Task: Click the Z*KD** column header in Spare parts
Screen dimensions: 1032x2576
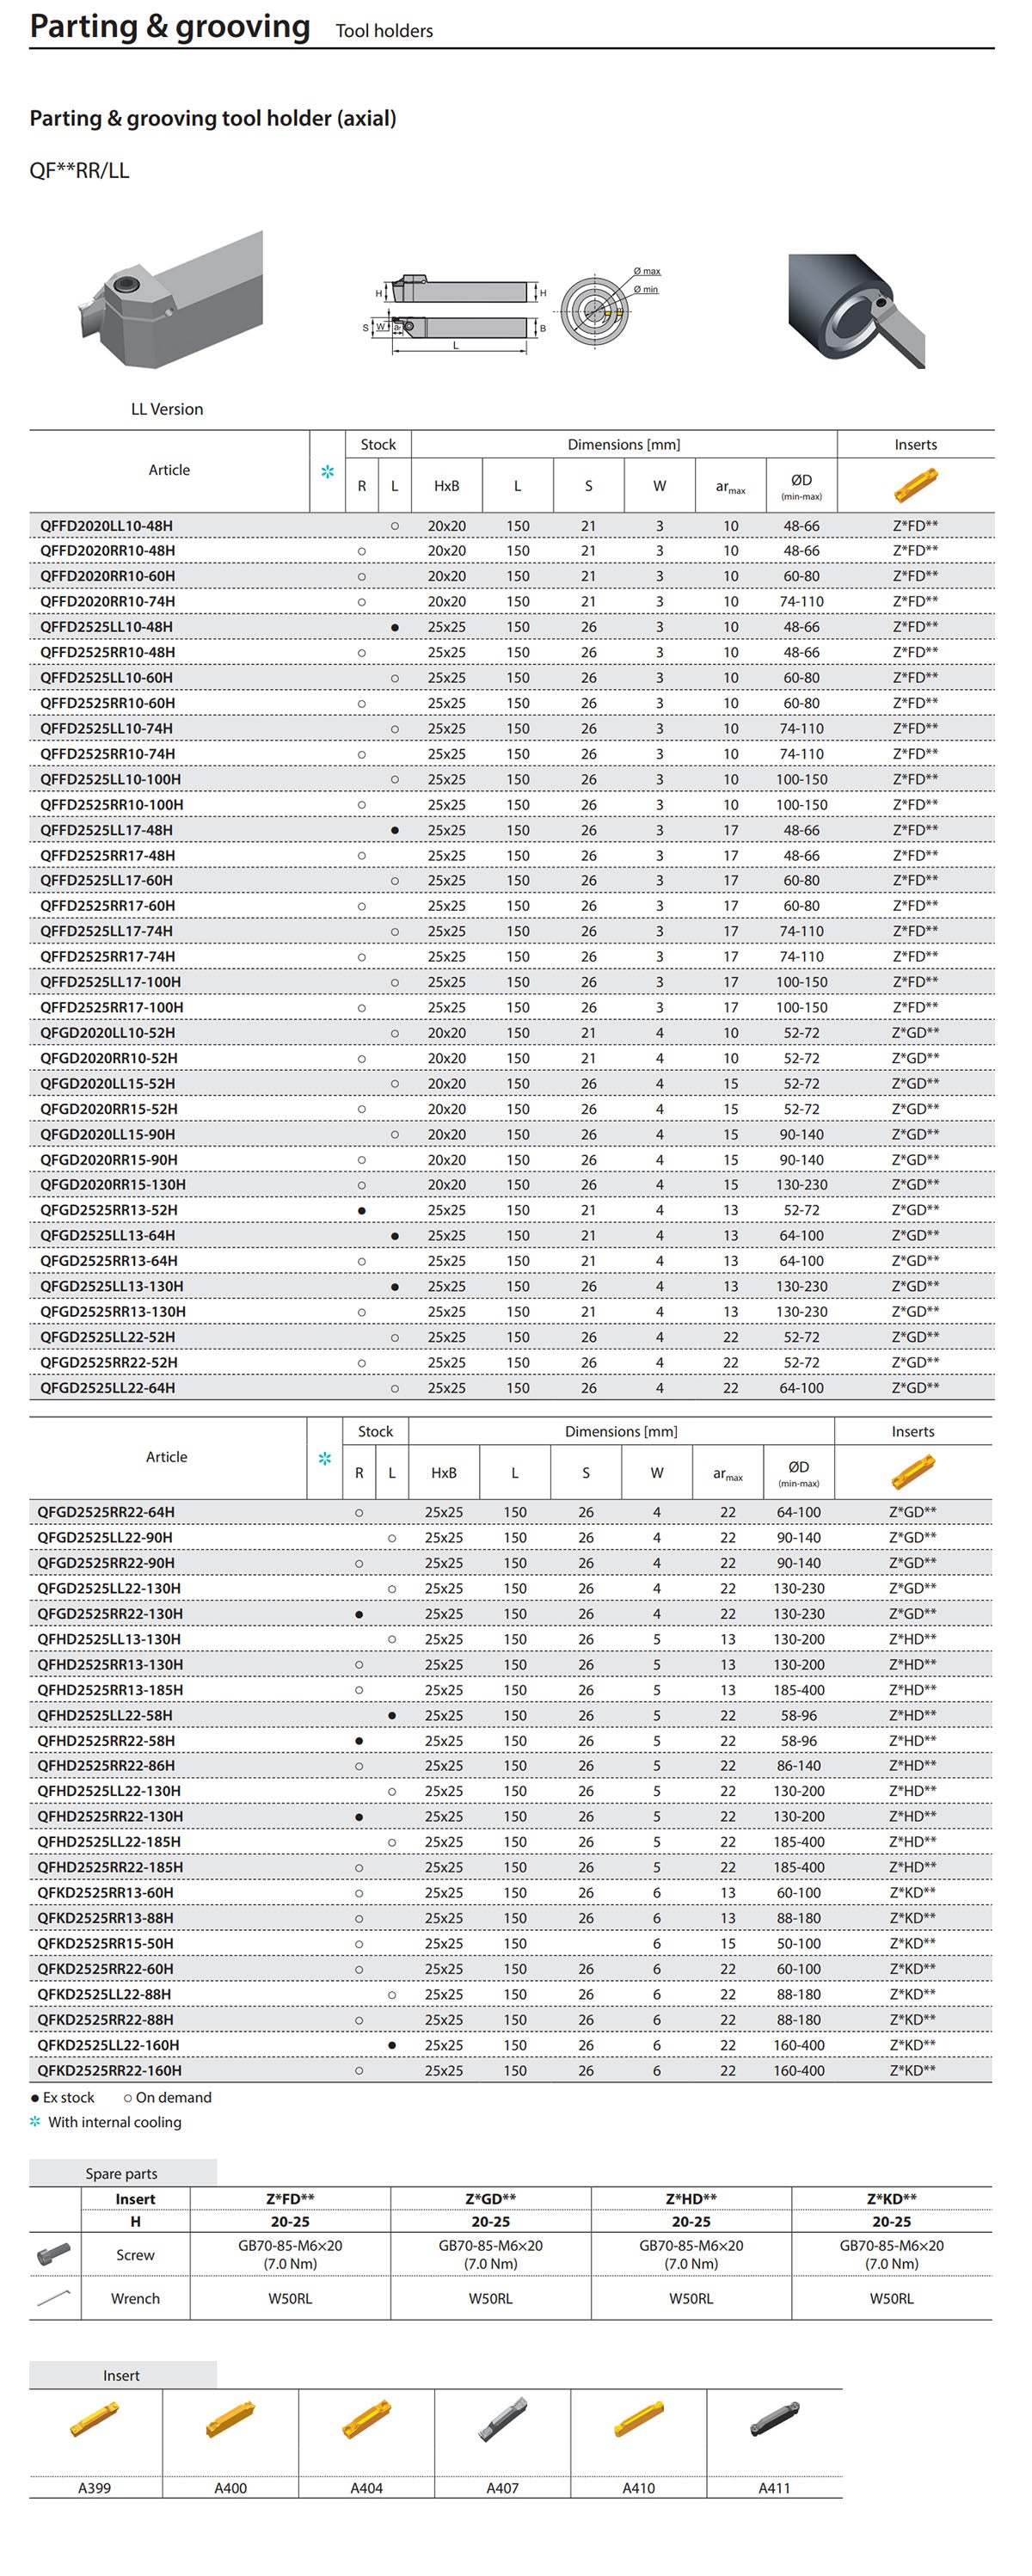Action: (891, 2198)
